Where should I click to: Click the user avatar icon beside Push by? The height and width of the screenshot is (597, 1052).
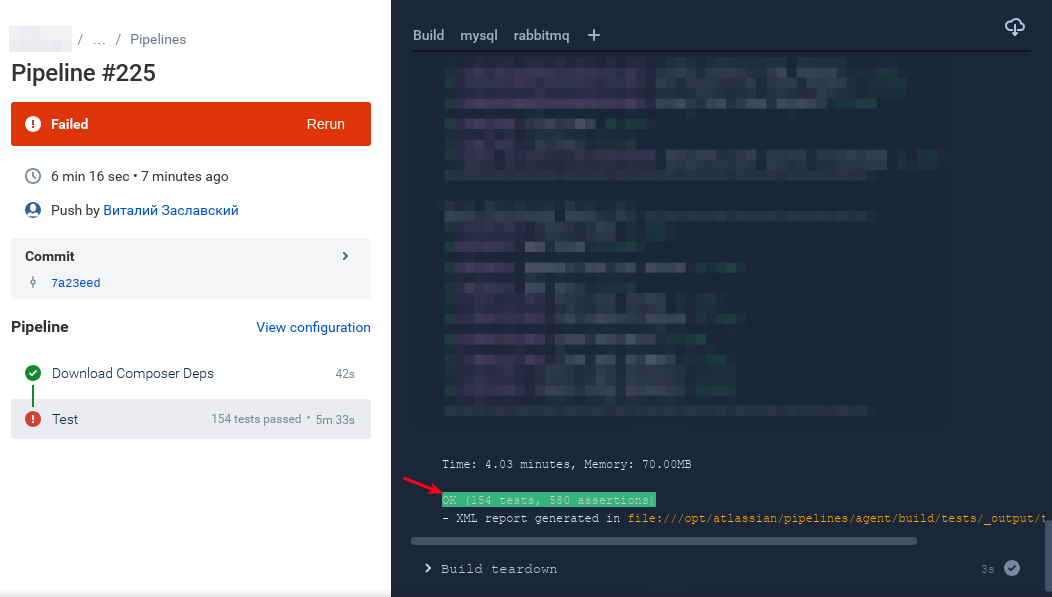[33, 210]
